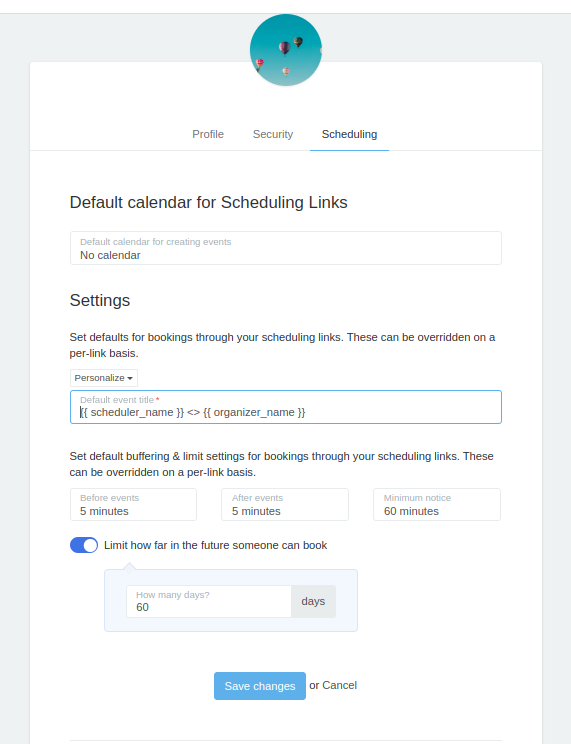Cancel the scheduling changes

339,685
